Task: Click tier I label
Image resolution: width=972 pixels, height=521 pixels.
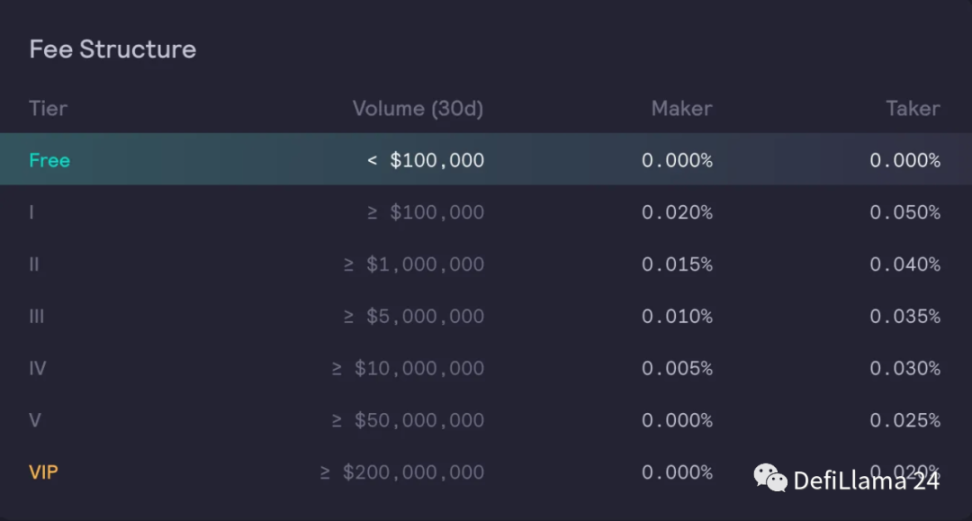Action: coord(32,212)
